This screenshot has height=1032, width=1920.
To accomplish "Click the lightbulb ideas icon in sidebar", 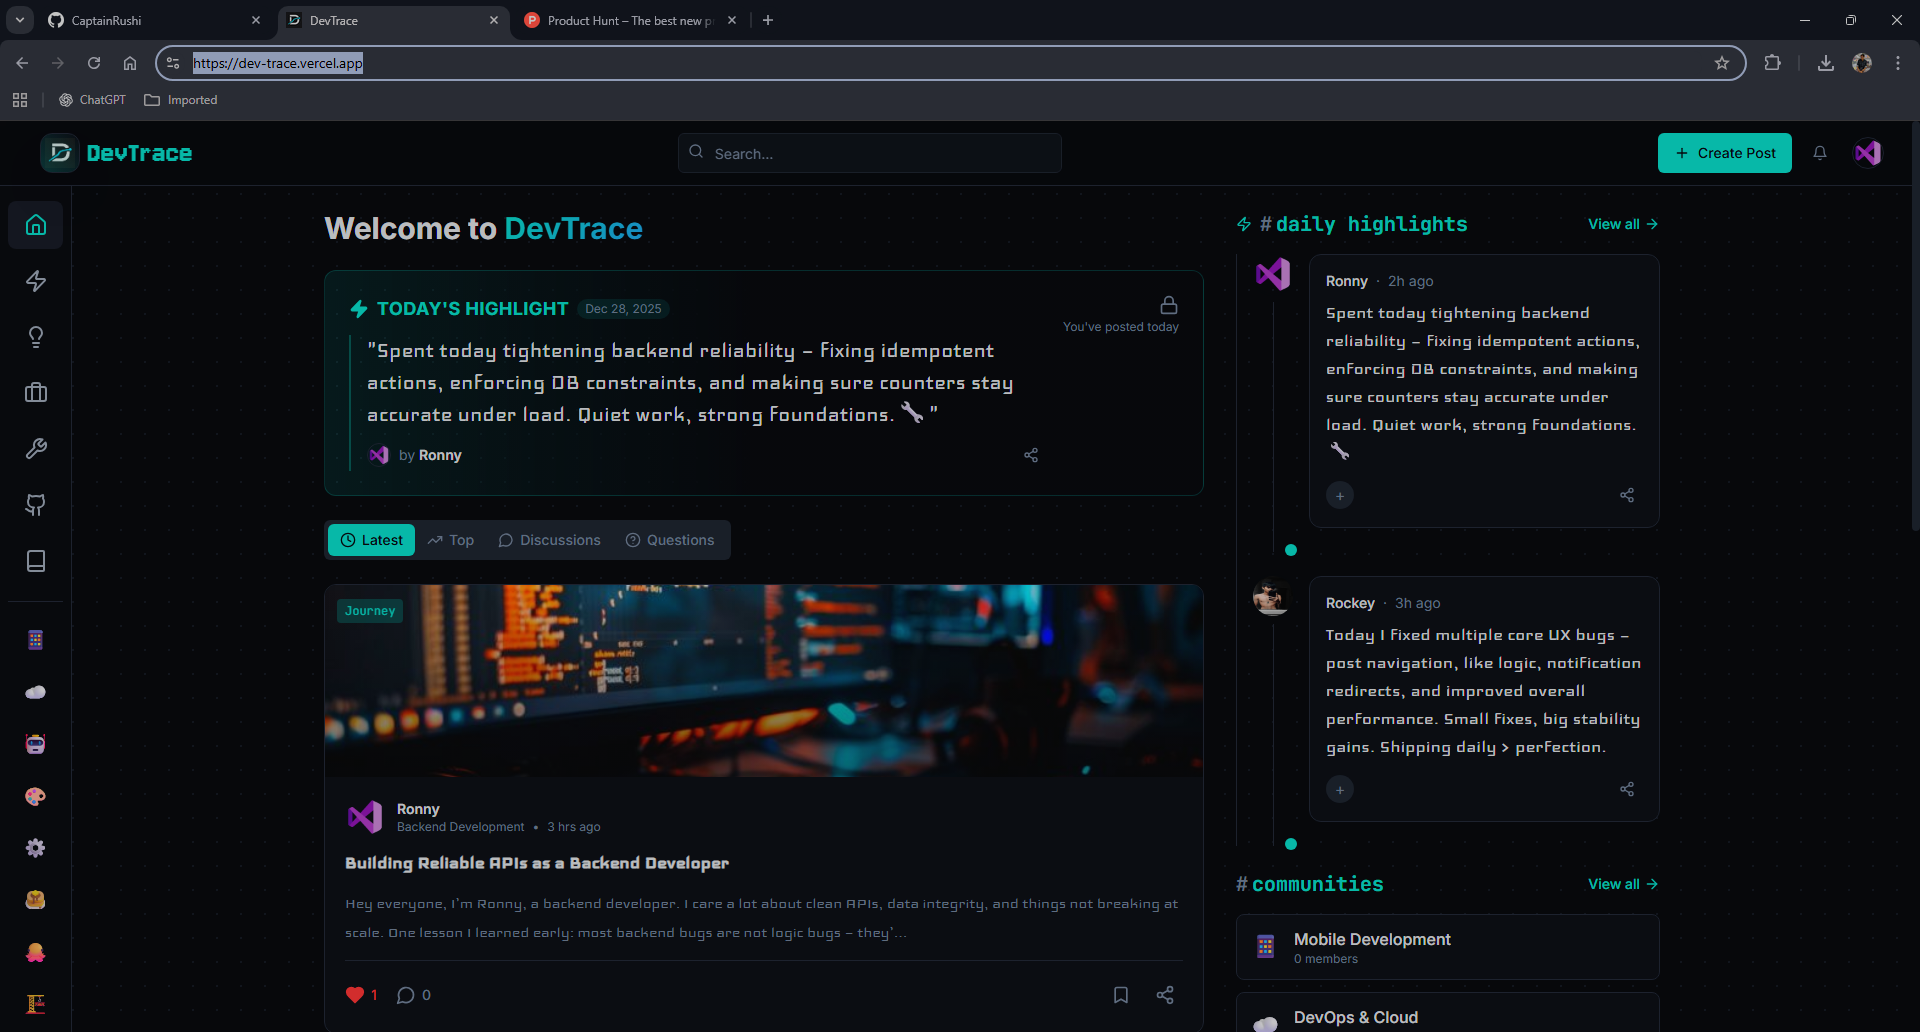I will coord(35,336).
